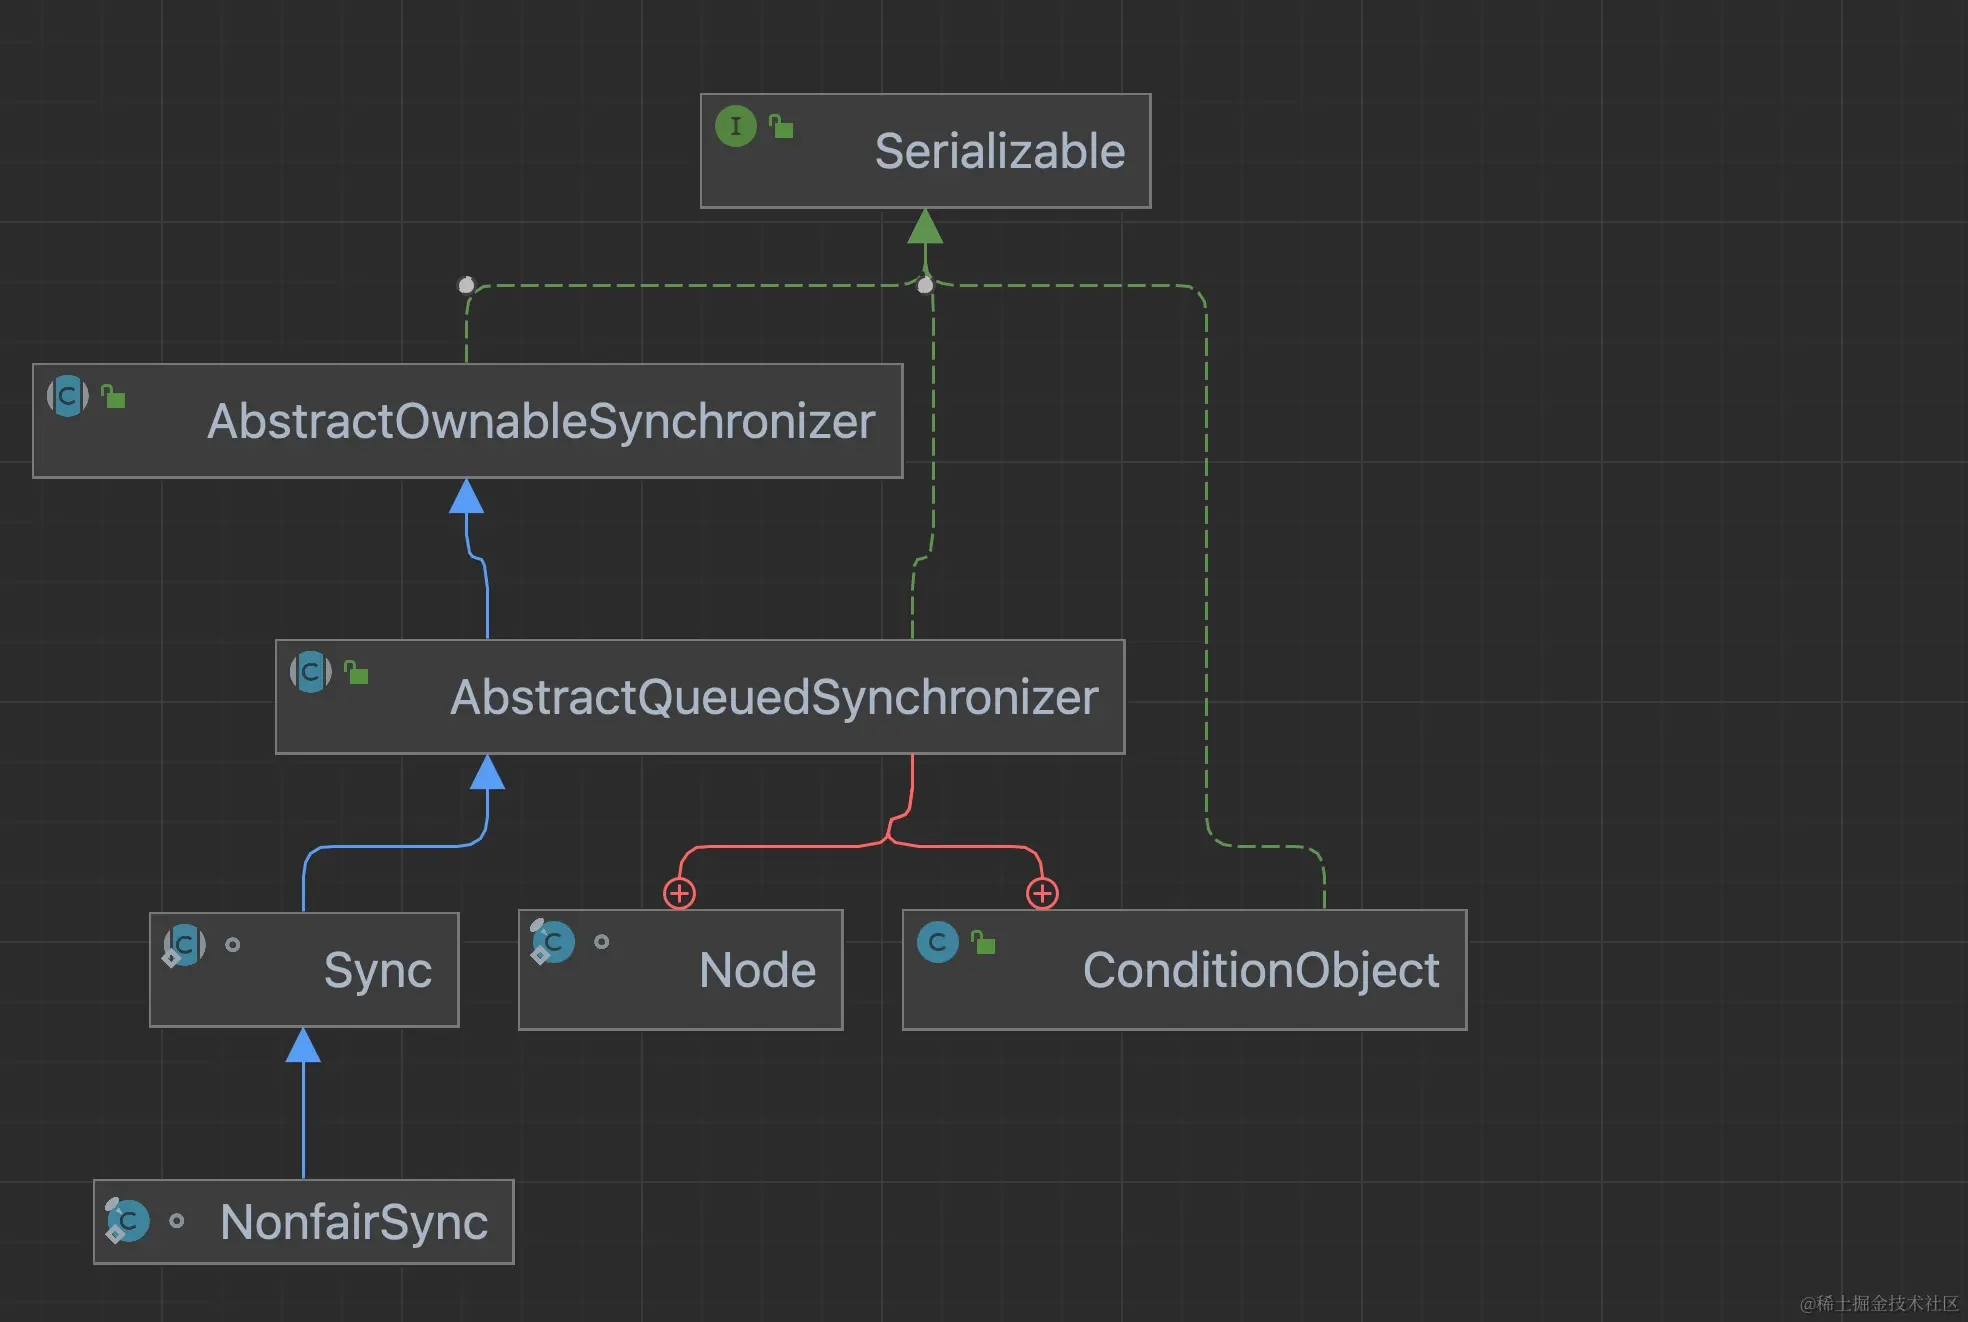Click the green interface icon on Serializable
The width and height of the screenshot is (1968, 1322).
coord(736,126)
